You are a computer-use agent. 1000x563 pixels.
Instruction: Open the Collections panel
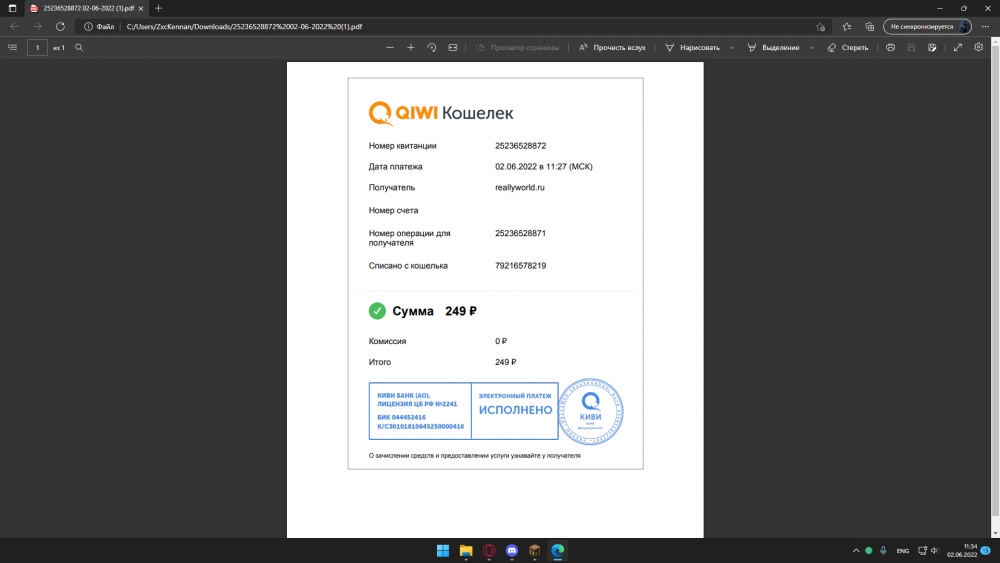tap(869, 27)
